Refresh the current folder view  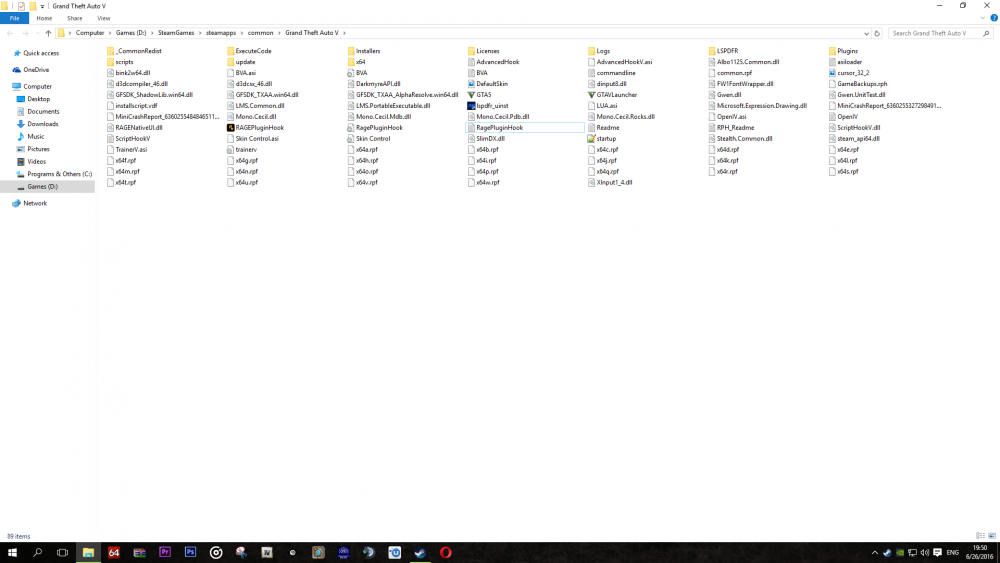[877, 33]
